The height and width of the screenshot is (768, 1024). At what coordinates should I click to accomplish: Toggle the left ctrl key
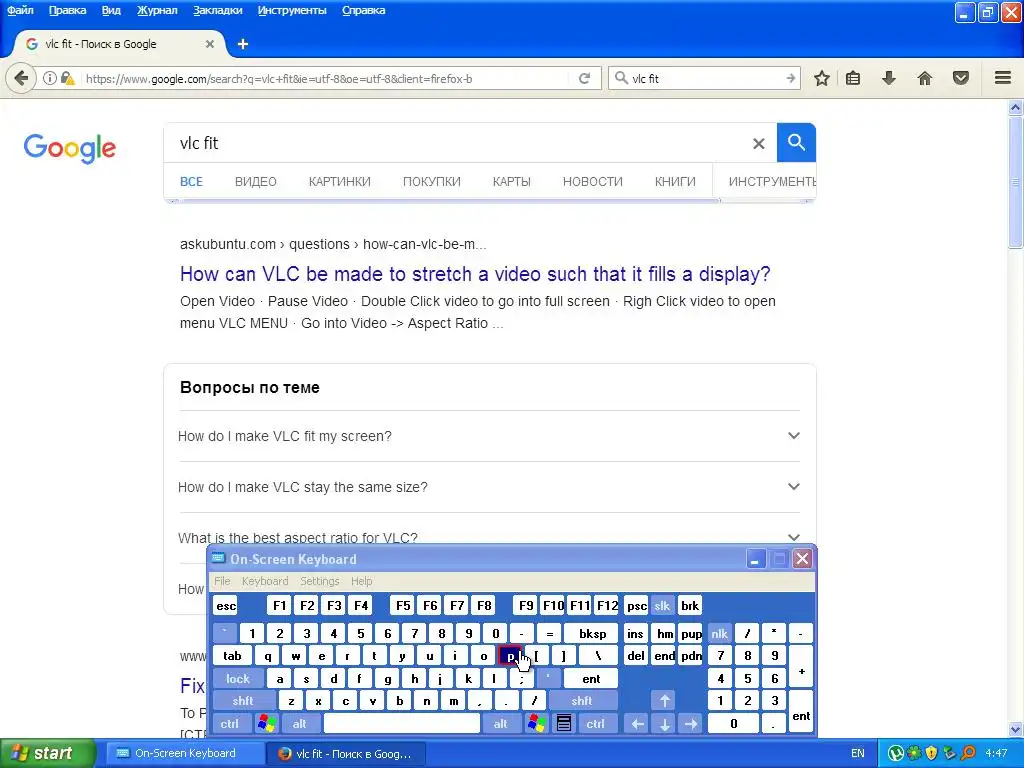tap(230, 723)
